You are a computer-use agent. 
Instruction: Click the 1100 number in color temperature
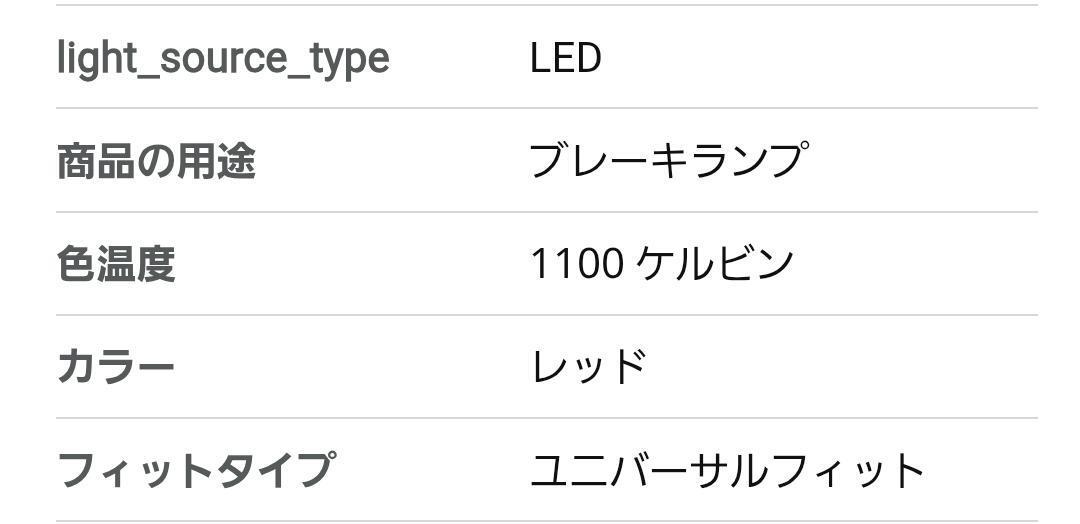576,264
